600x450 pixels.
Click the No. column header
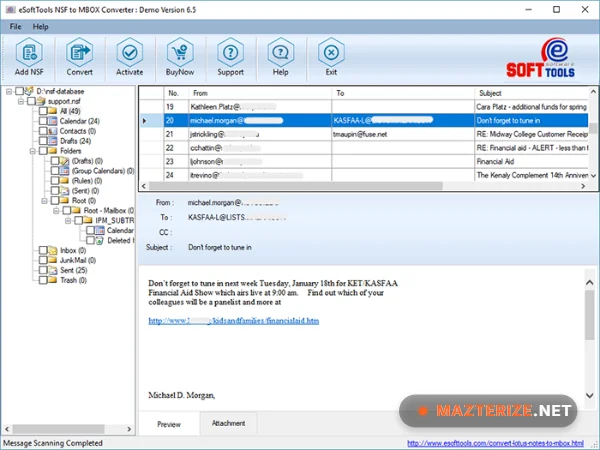pos(176,93)
